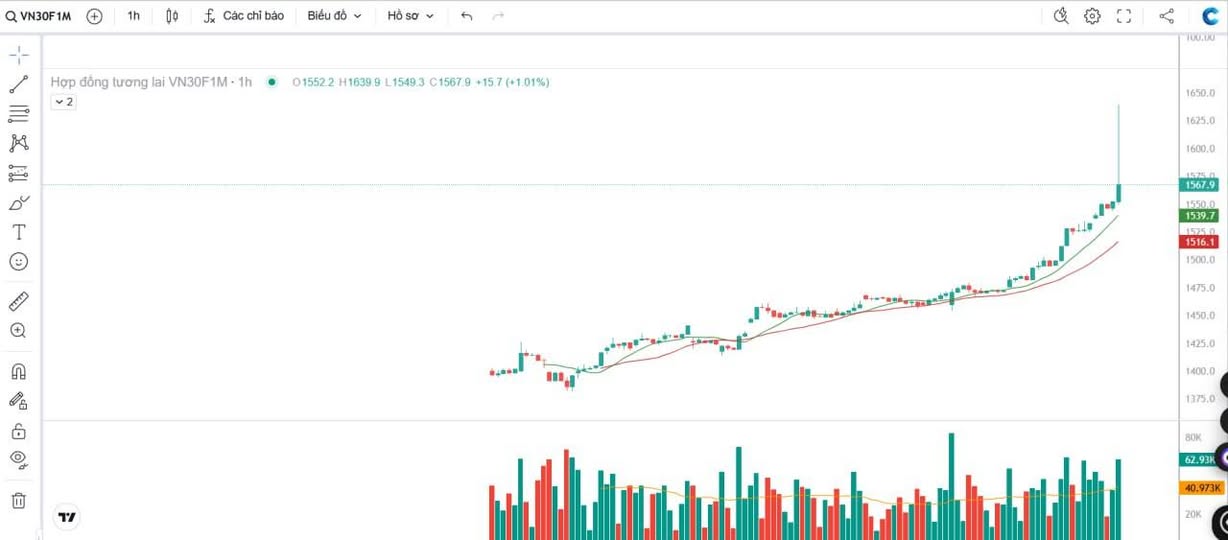The height and width of the screenshot is (540, 1228).
Task: Toggle magnet mode
Action: point(18,372)
